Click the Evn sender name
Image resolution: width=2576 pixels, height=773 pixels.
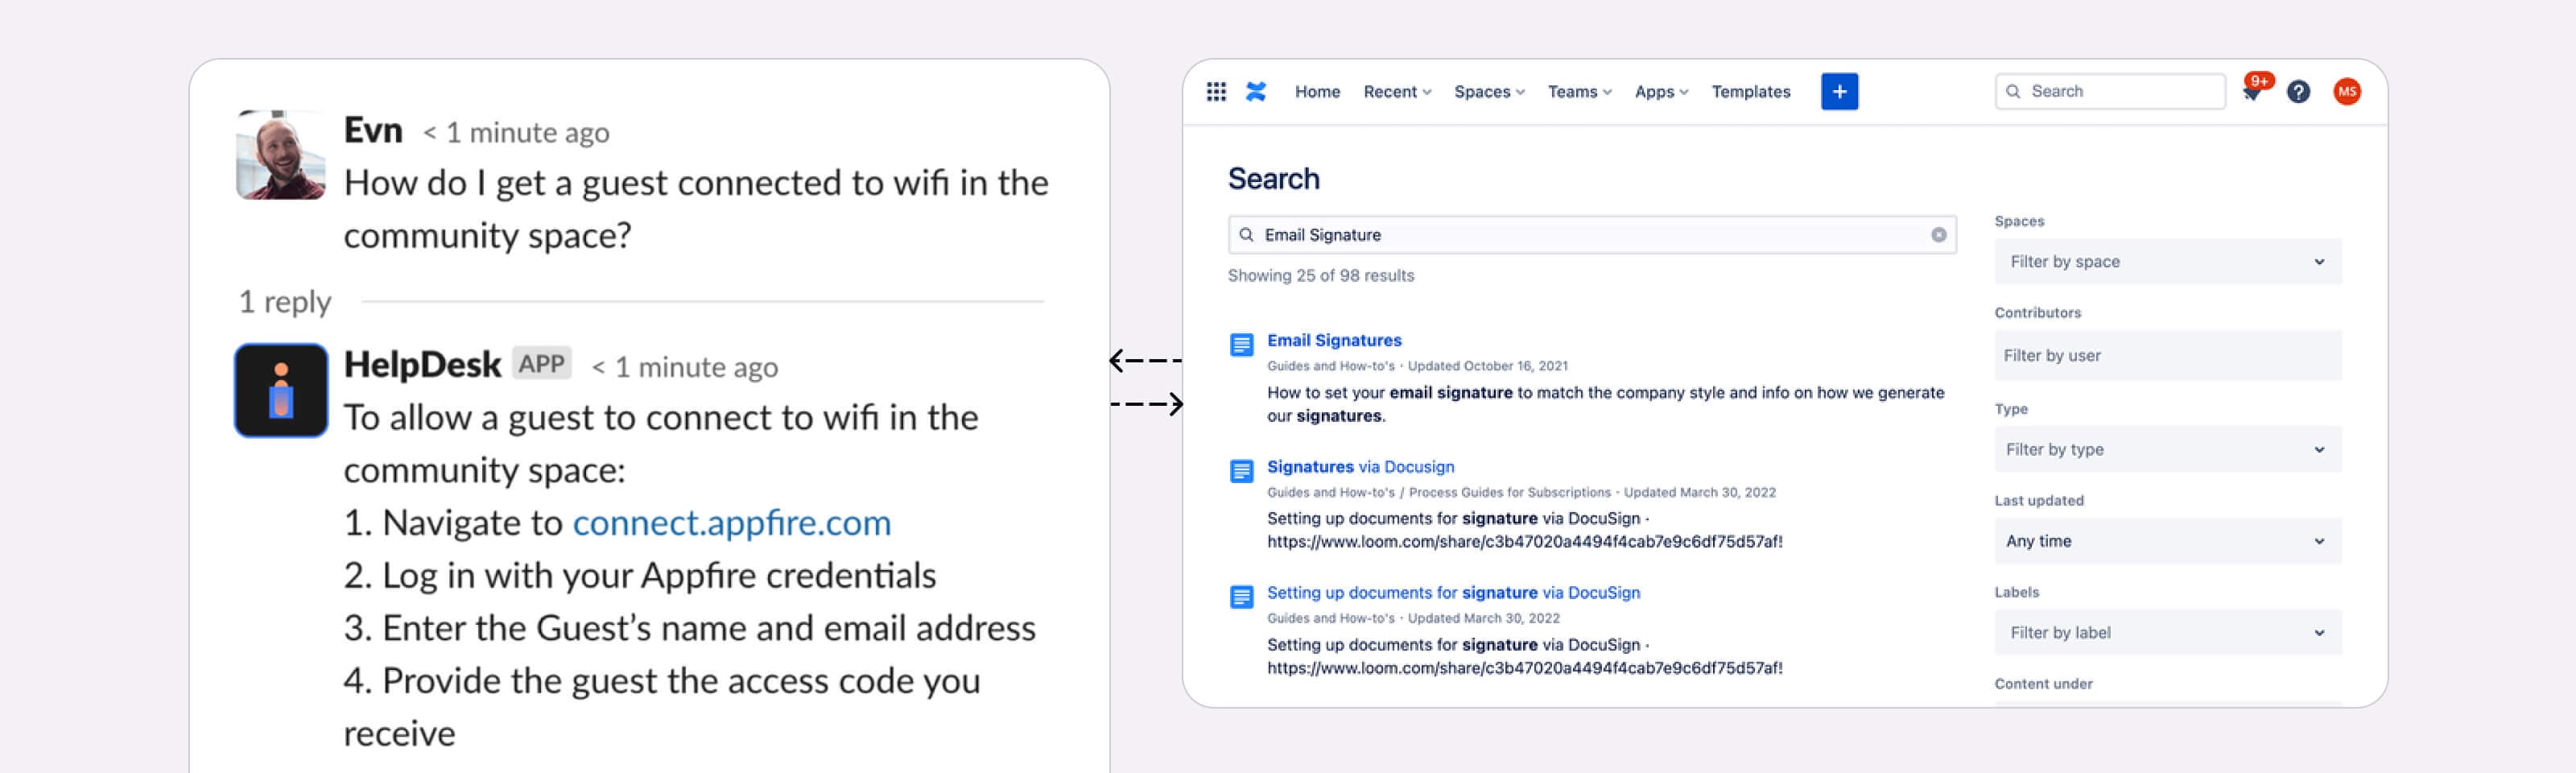point(373,130)
